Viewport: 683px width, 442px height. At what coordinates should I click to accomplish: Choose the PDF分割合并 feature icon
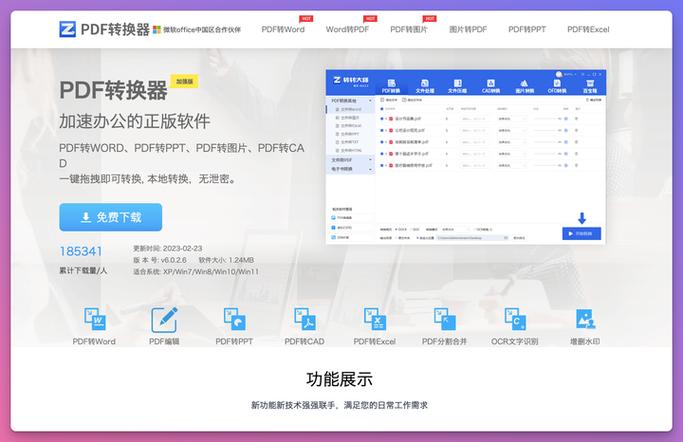coord(445,320)
